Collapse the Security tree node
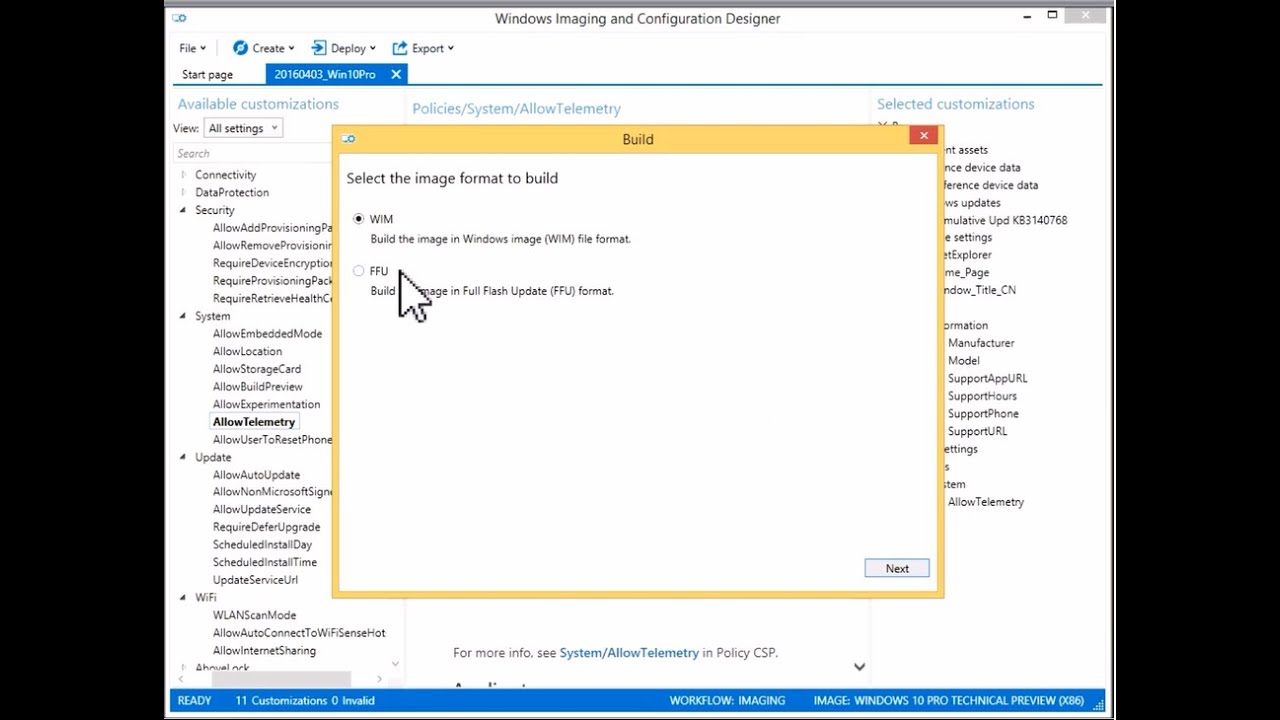This screenshot has width=1280, height=720. pos(183,210)
